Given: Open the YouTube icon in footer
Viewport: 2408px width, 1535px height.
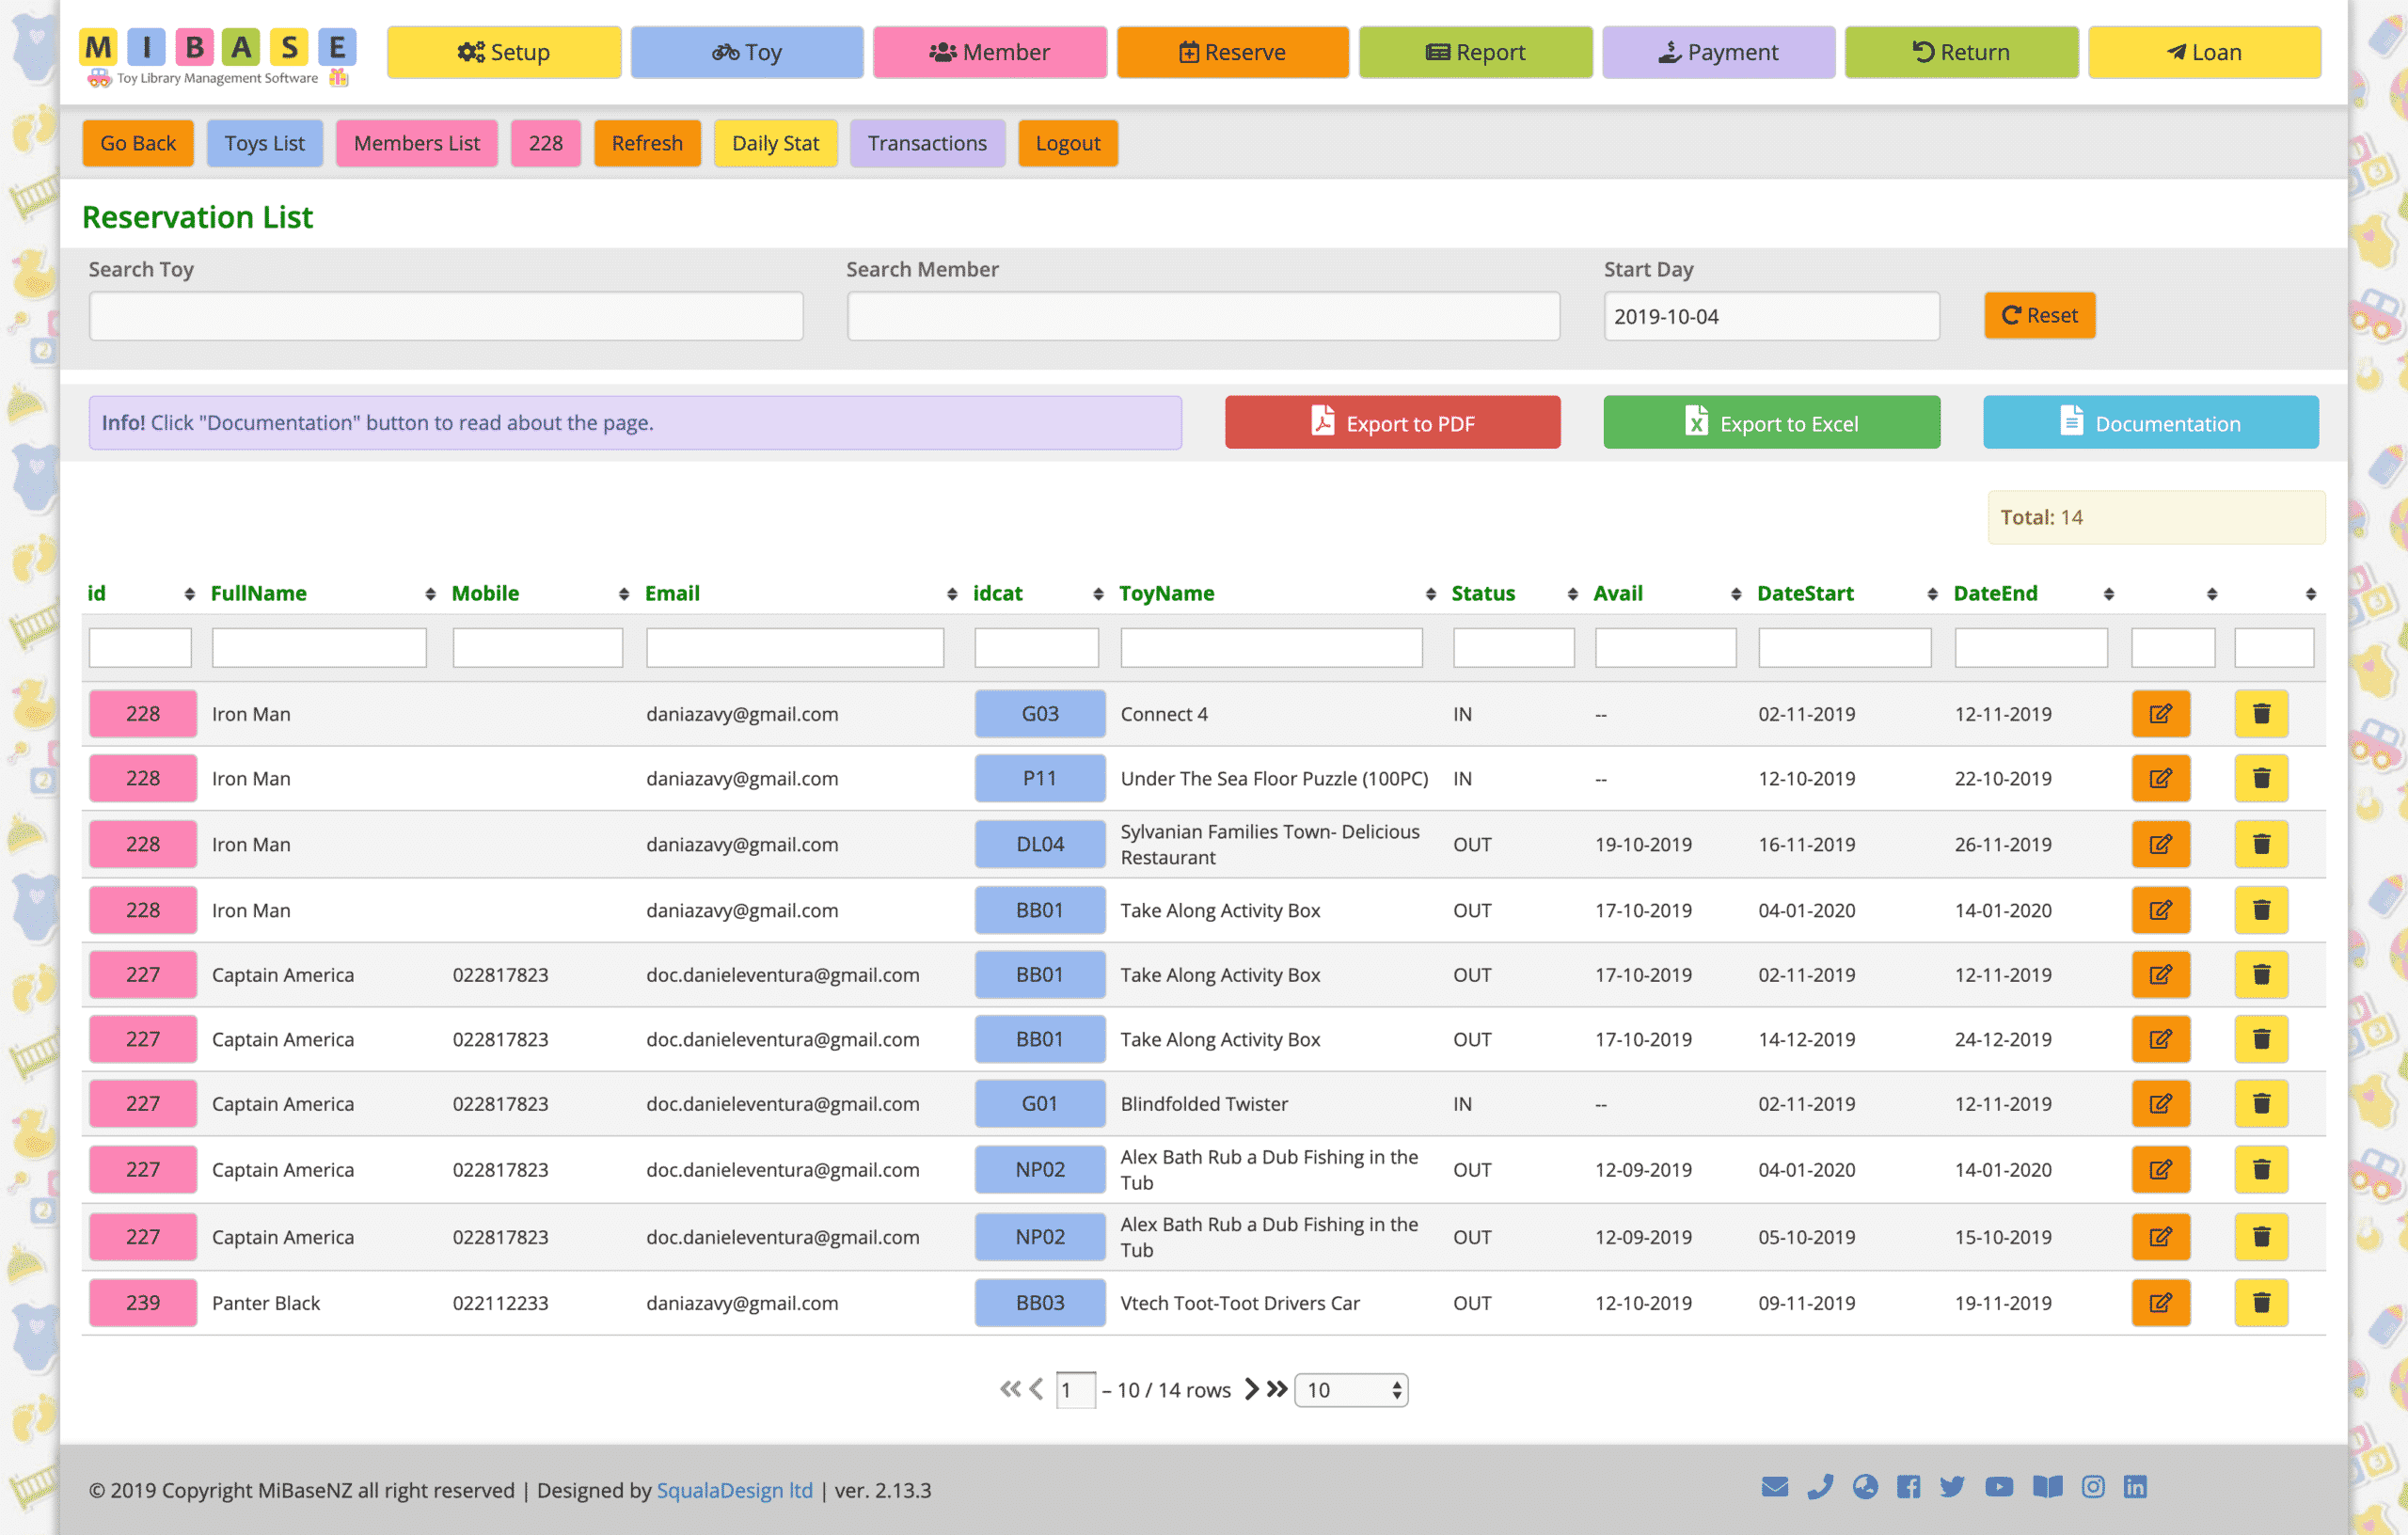Looking at the screenshot, I should [1998, 1487].
